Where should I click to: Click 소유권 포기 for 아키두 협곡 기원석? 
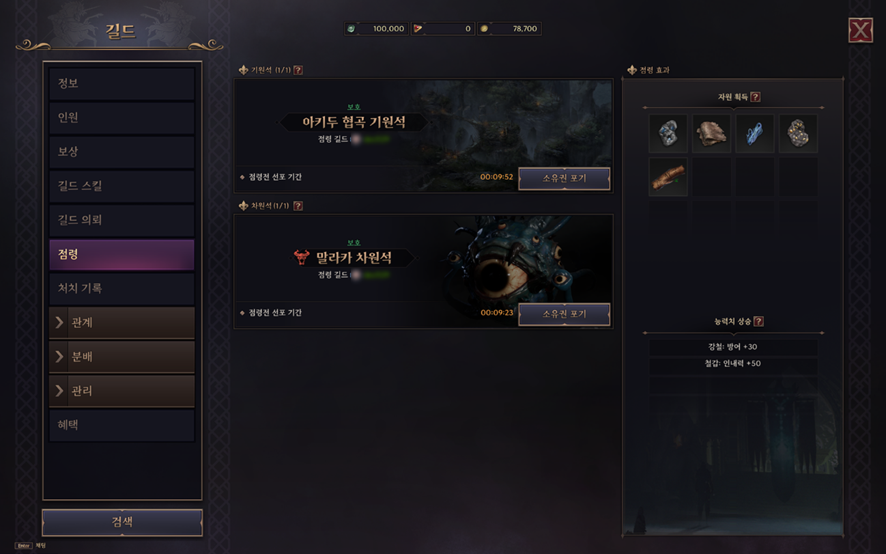point(564,178)
